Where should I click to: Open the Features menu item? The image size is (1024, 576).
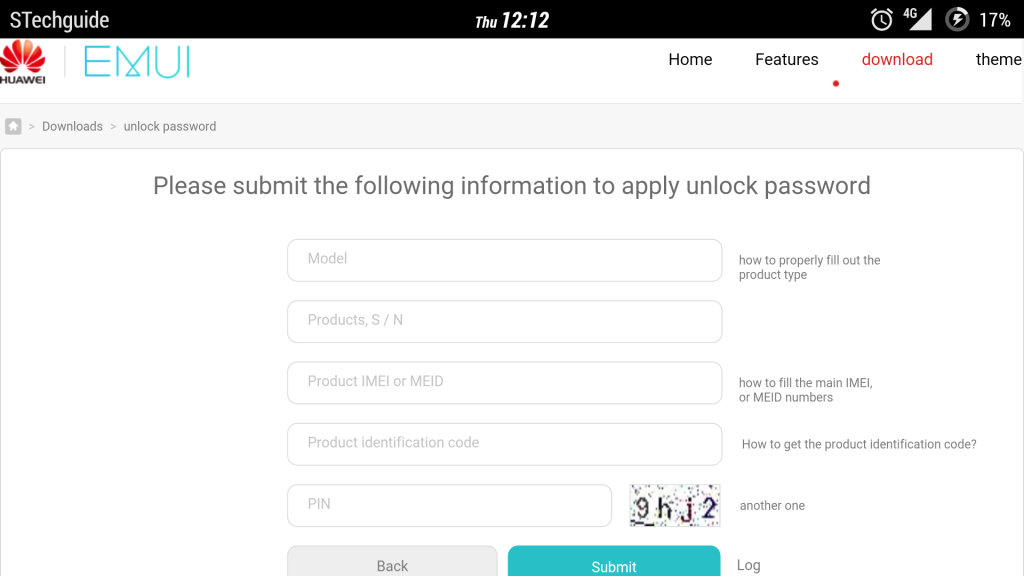coord(786,60)
